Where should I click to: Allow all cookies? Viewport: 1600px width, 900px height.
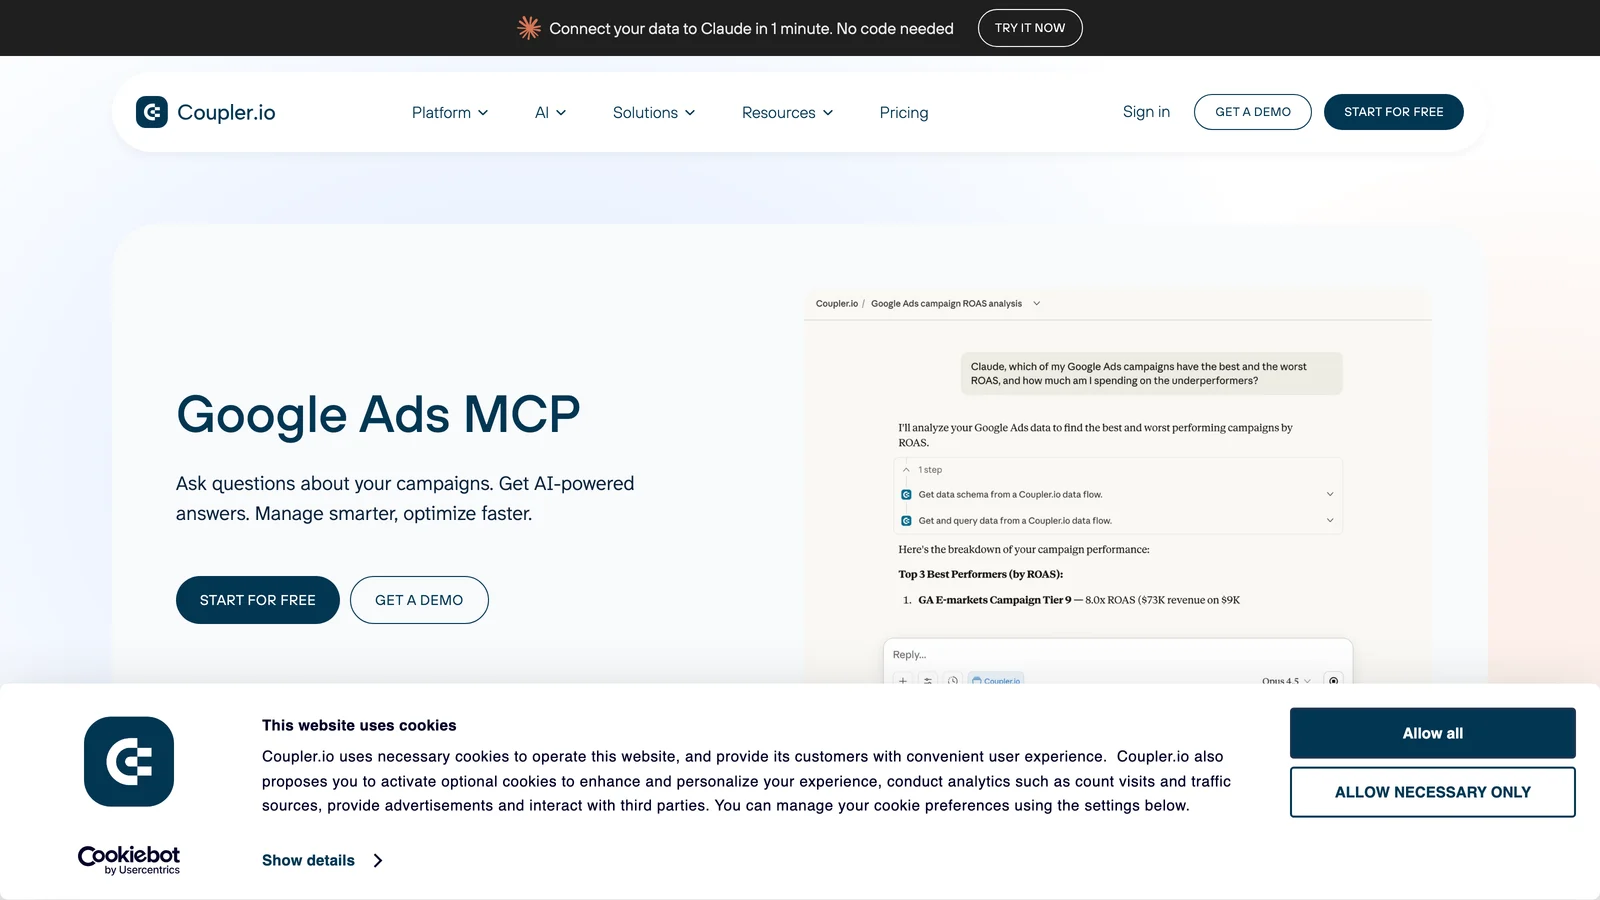pos(1433,733)
